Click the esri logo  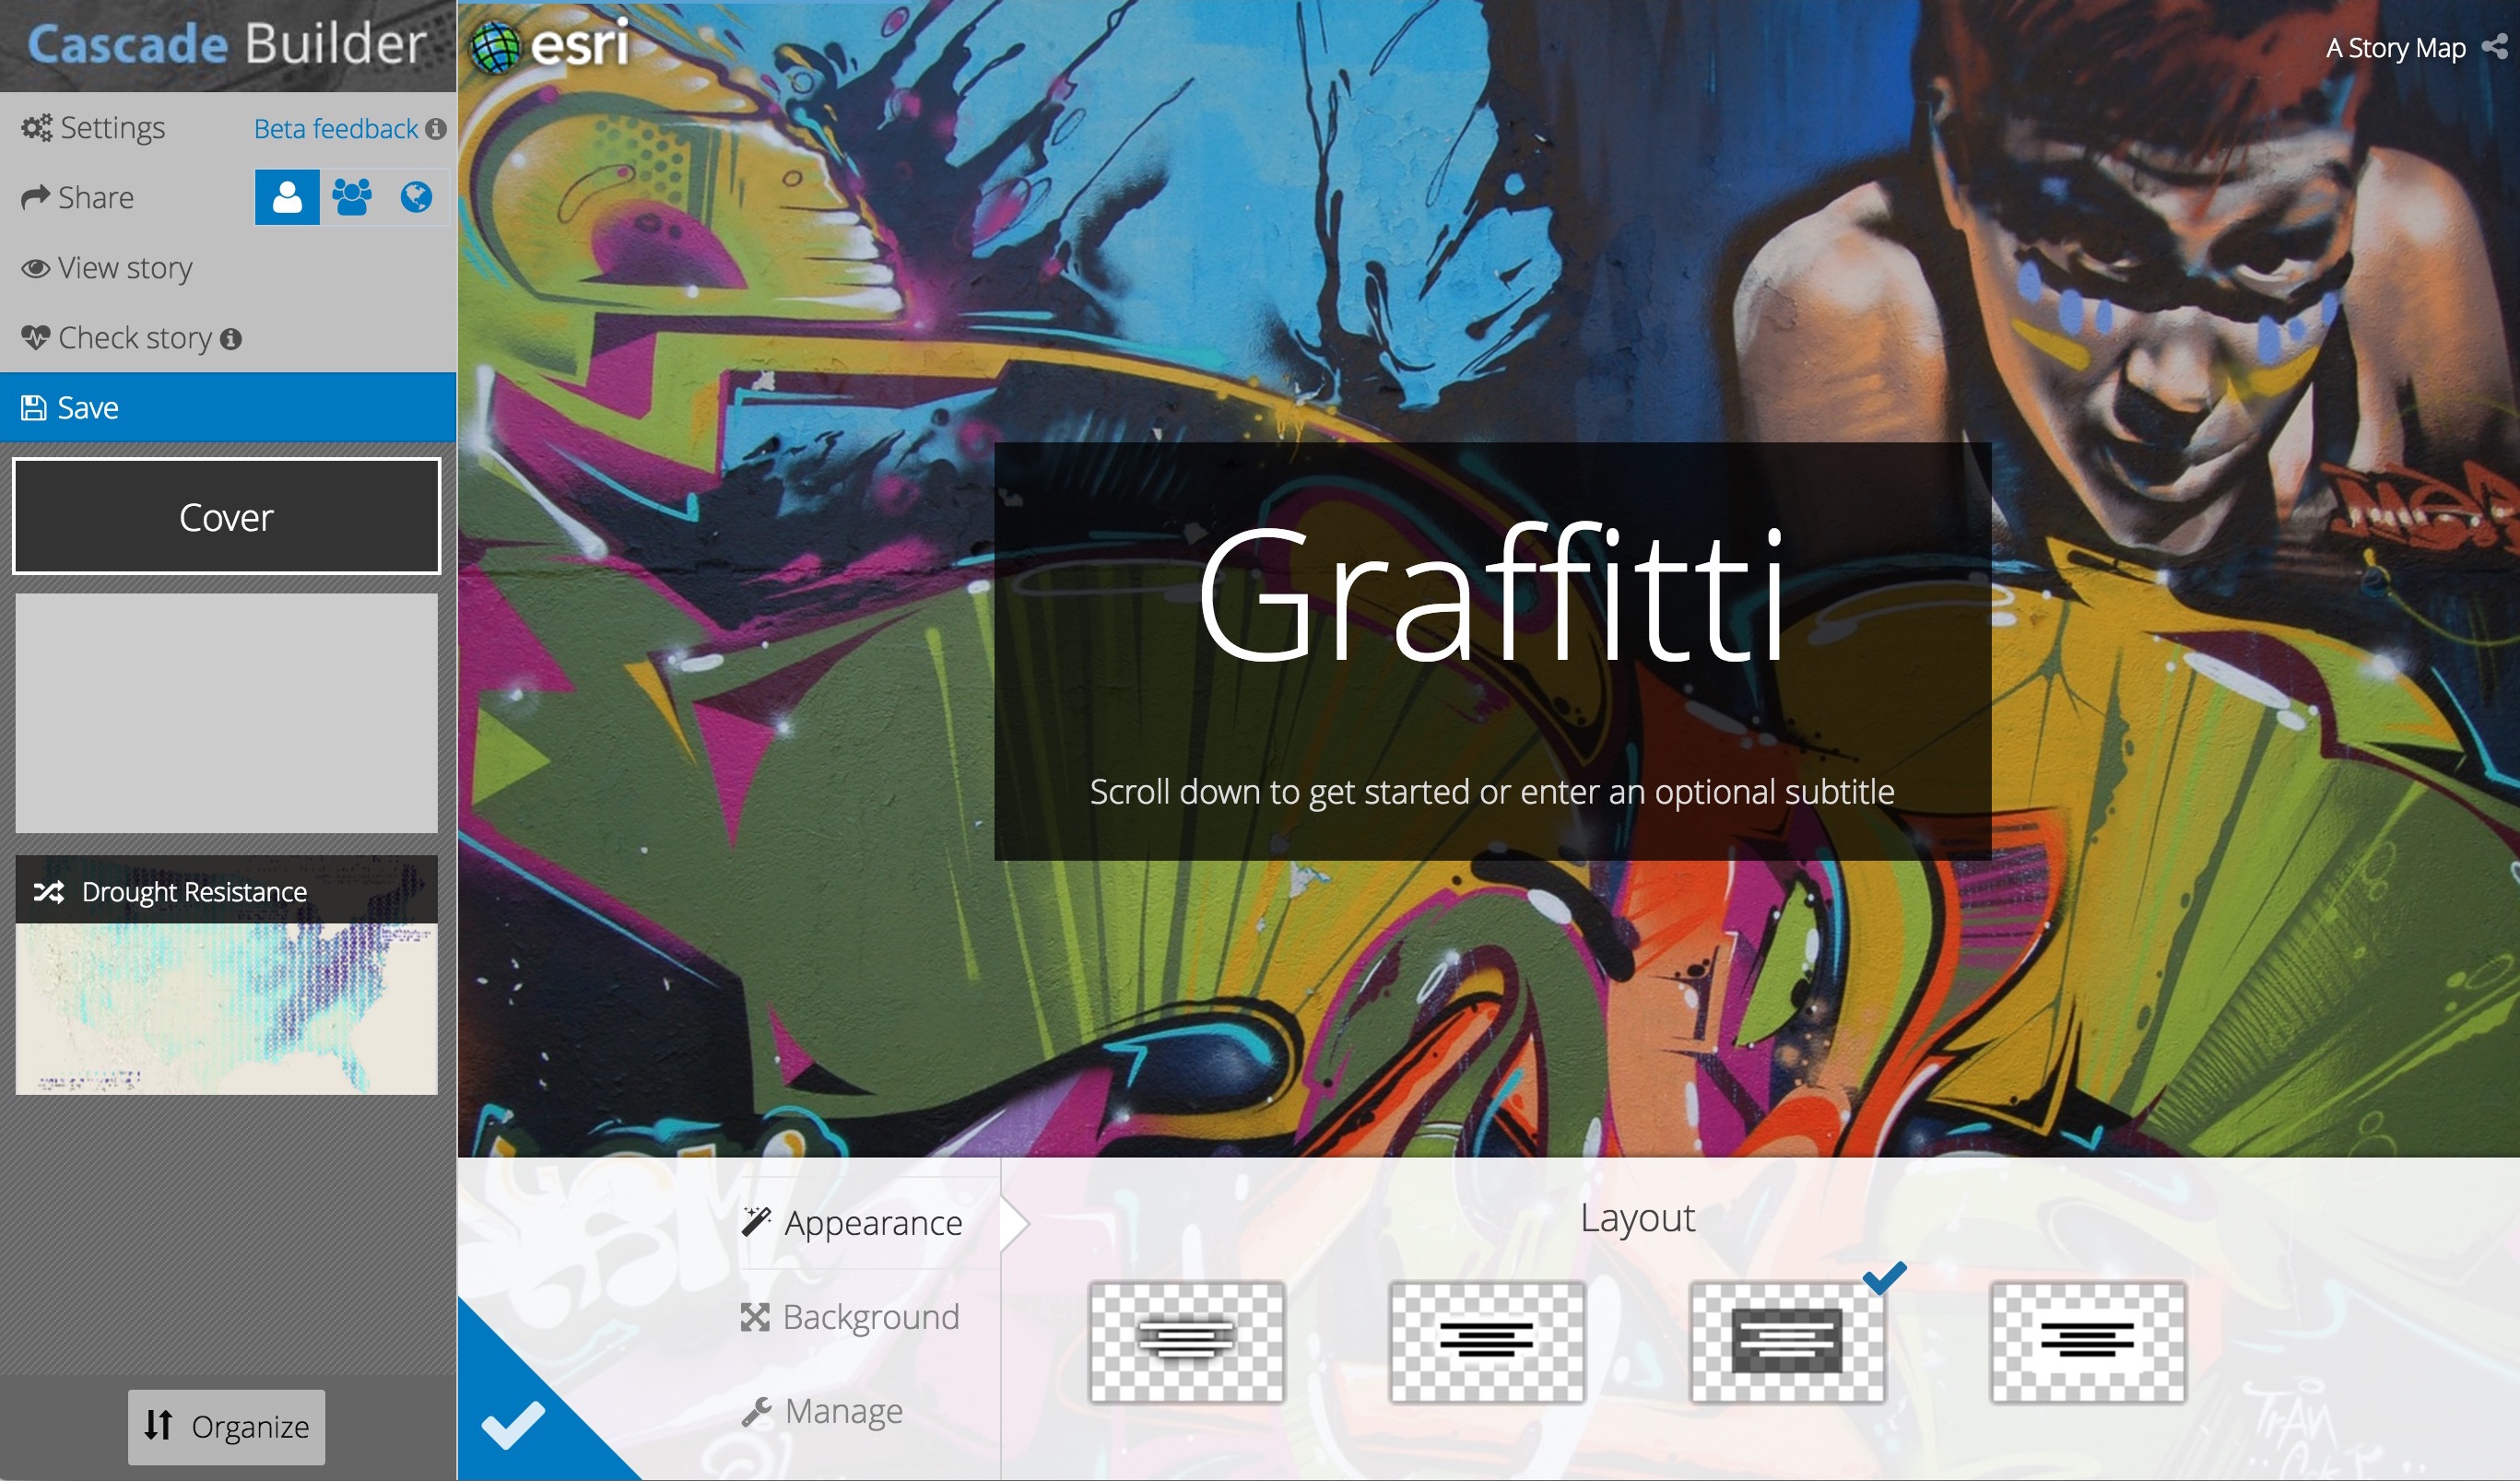point(551,46)
